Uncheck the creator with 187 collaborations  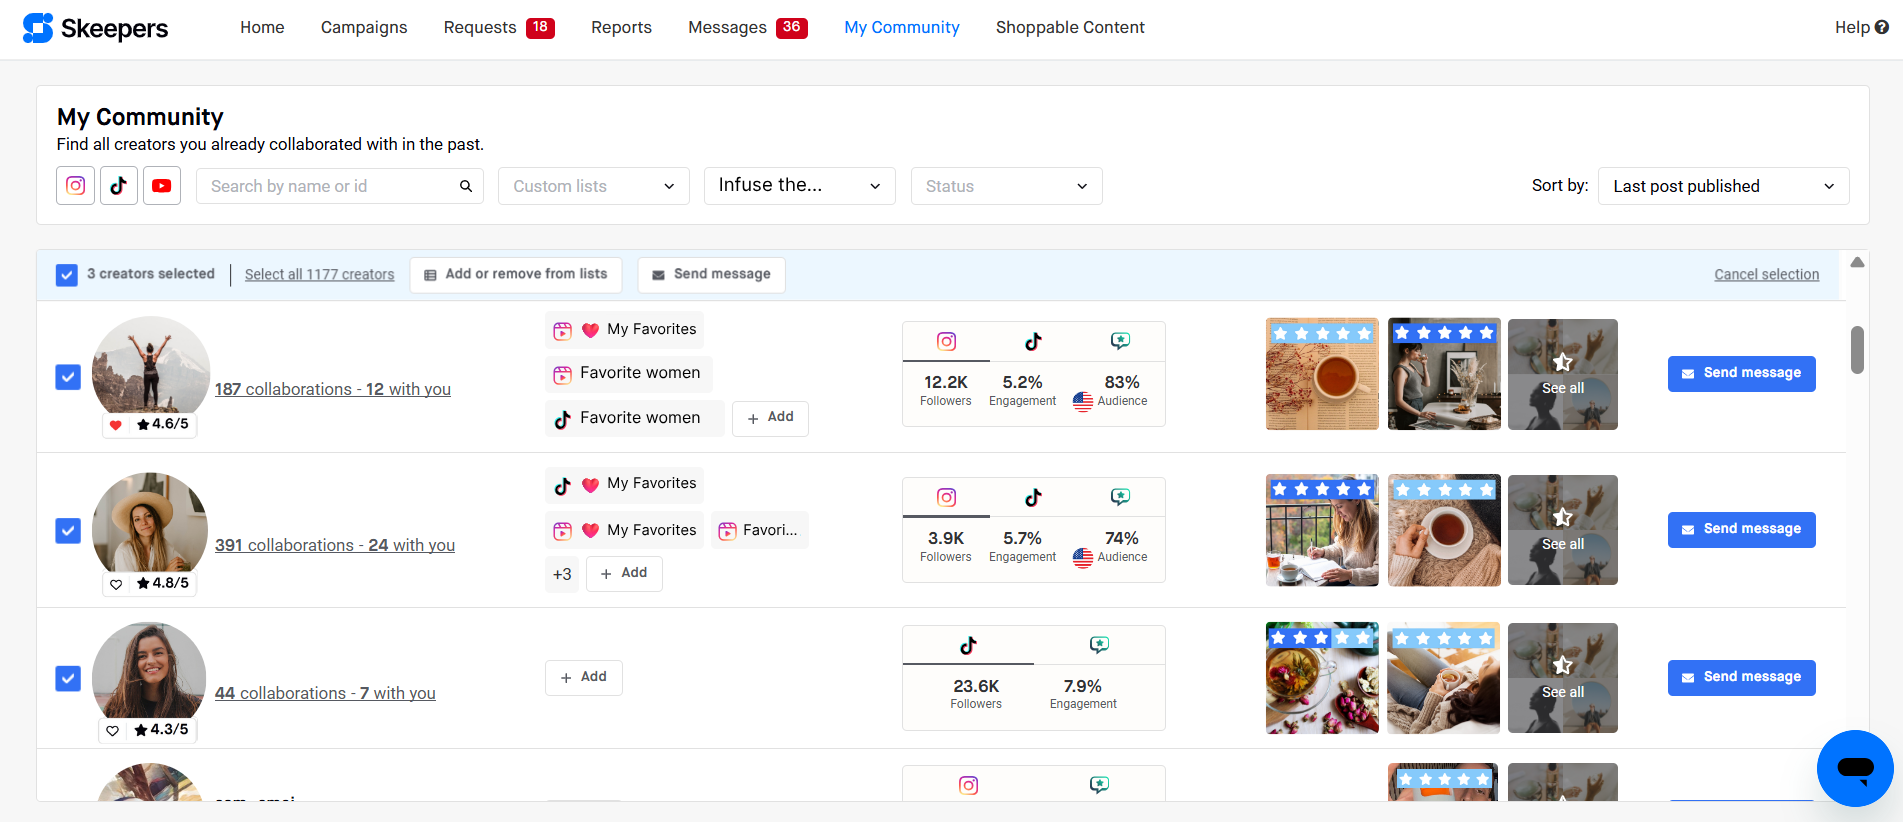(x=68, y=377)
